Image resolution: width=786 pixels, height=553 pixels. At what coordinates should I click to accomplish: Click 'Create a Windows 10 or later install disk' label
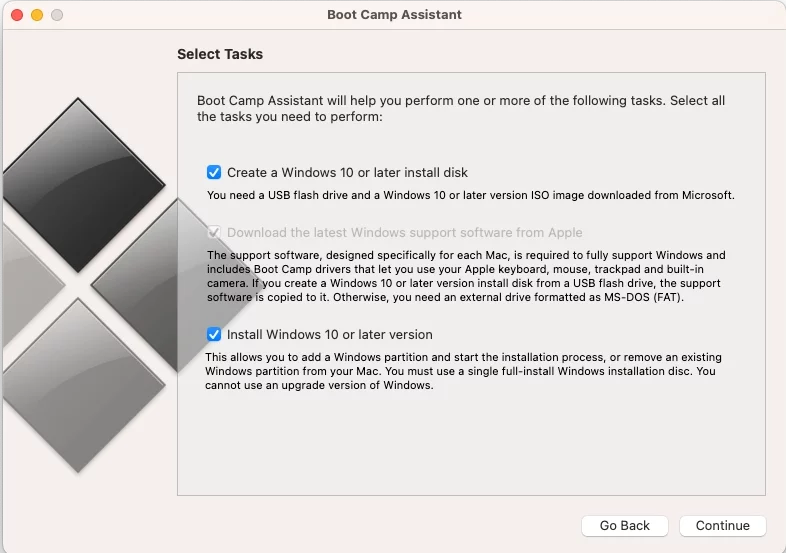347,172
